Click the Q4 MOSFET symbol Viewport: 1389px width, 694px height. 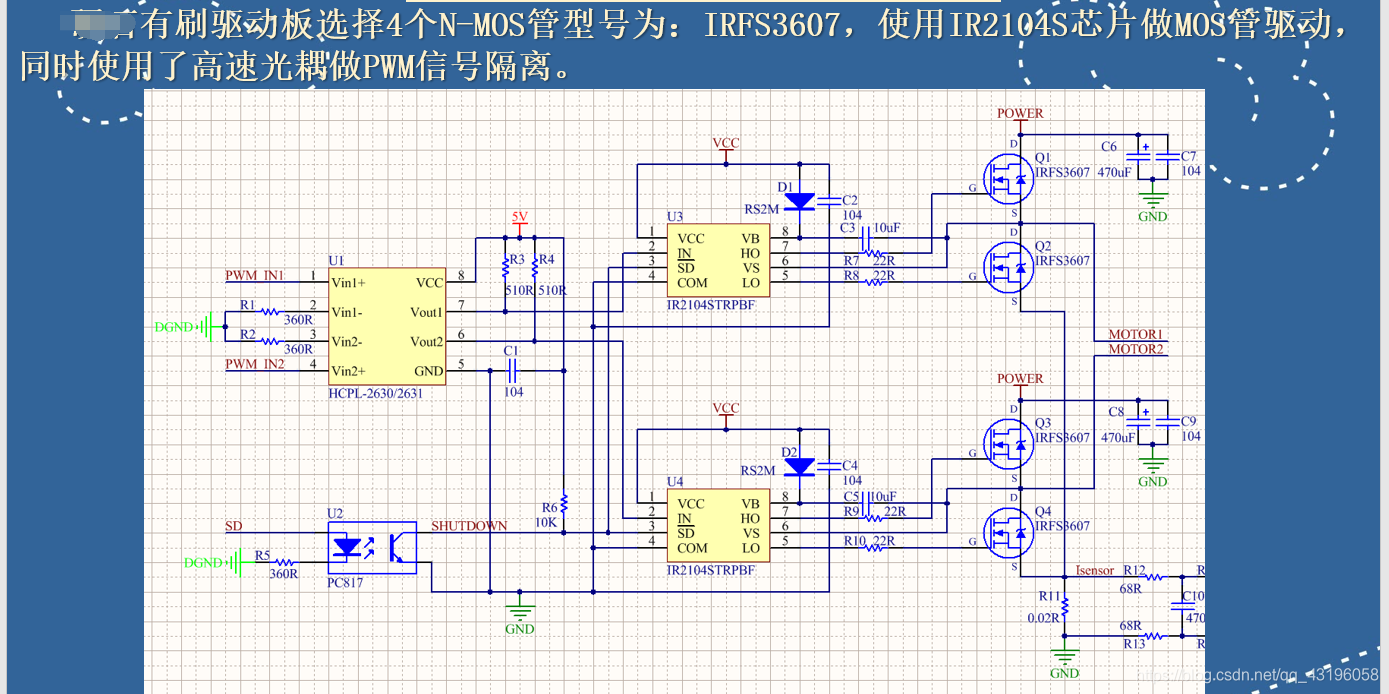pyautogui.click(x=1008, y=532)
